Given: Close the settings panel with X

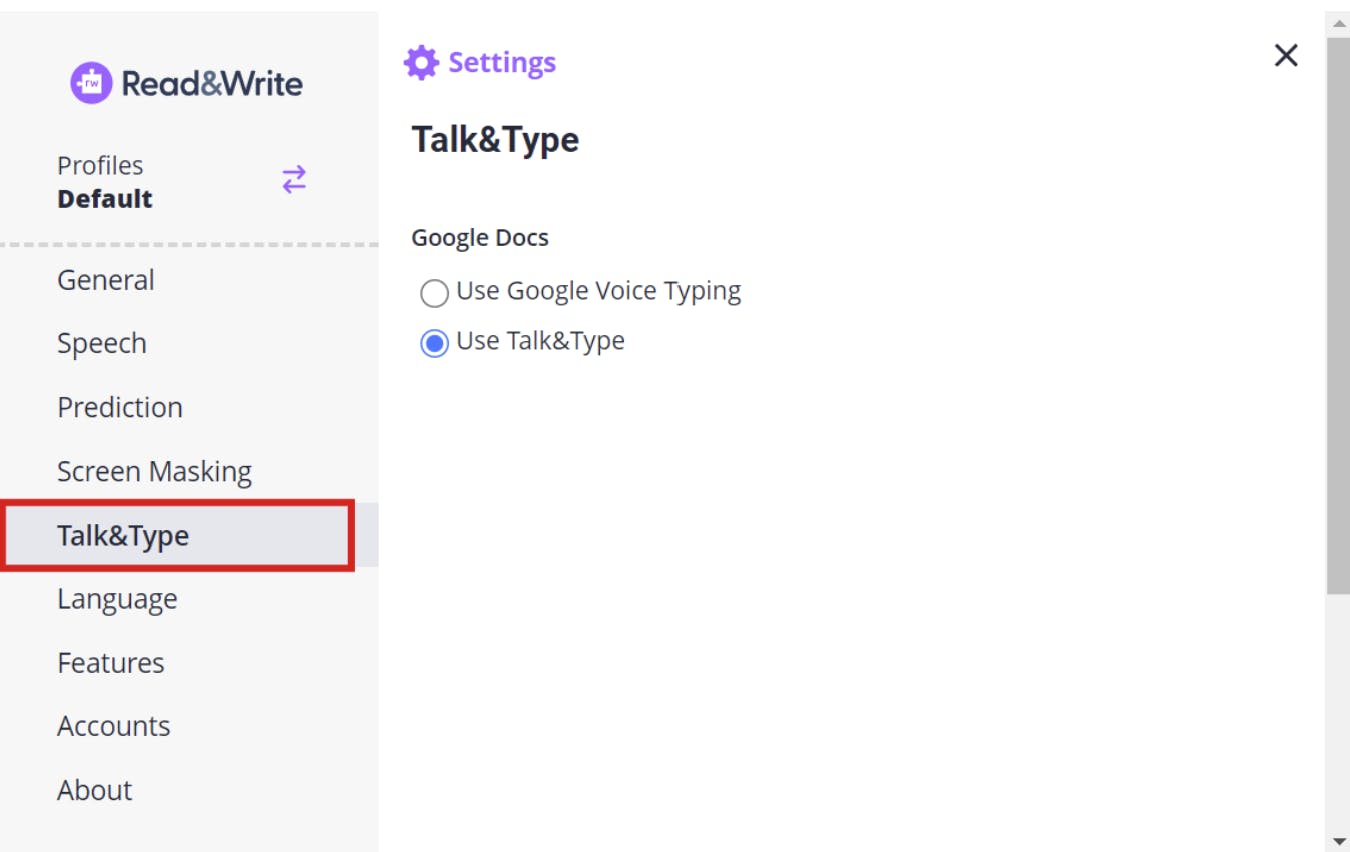Looking at the screenshot, I should (x=1286, y=56).
